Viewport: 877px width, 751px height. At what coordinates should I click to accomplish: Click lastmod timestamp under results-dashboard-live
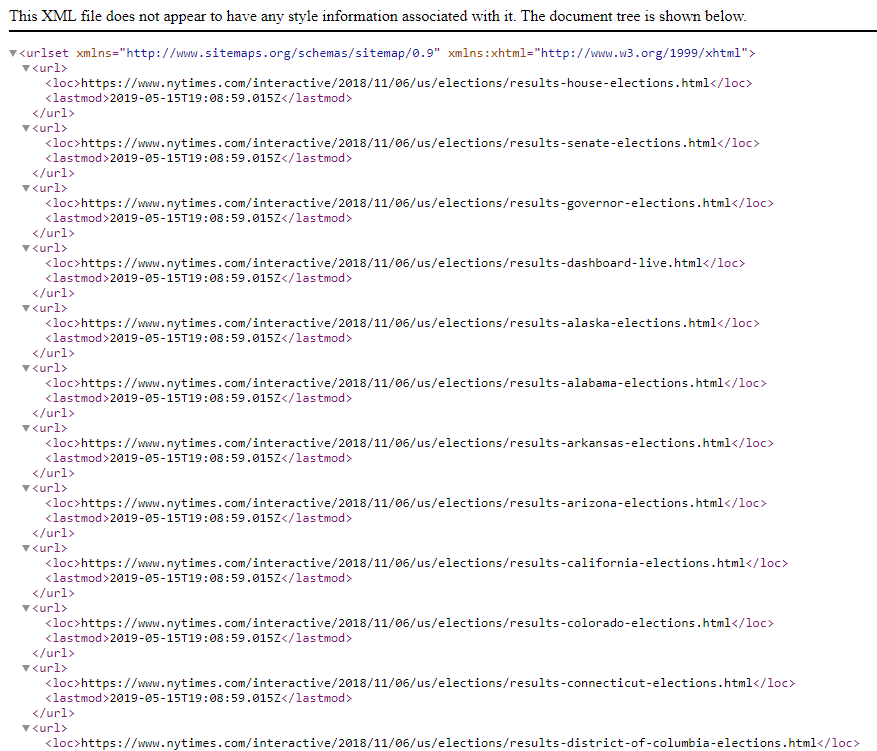195,278
